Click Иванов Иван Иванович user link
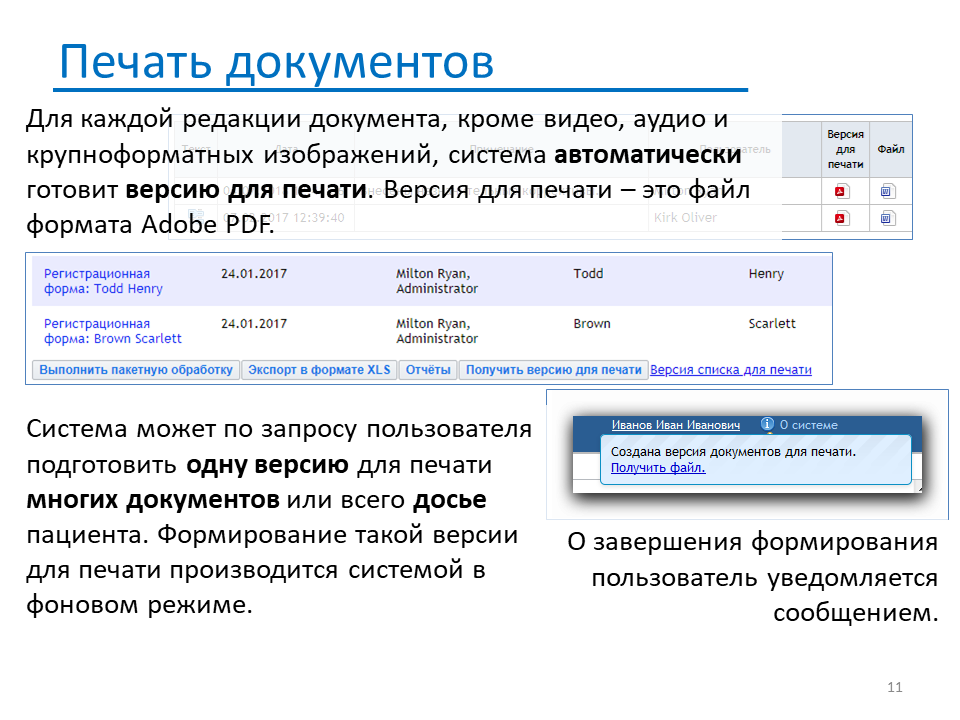 click(x=676, y=425)
